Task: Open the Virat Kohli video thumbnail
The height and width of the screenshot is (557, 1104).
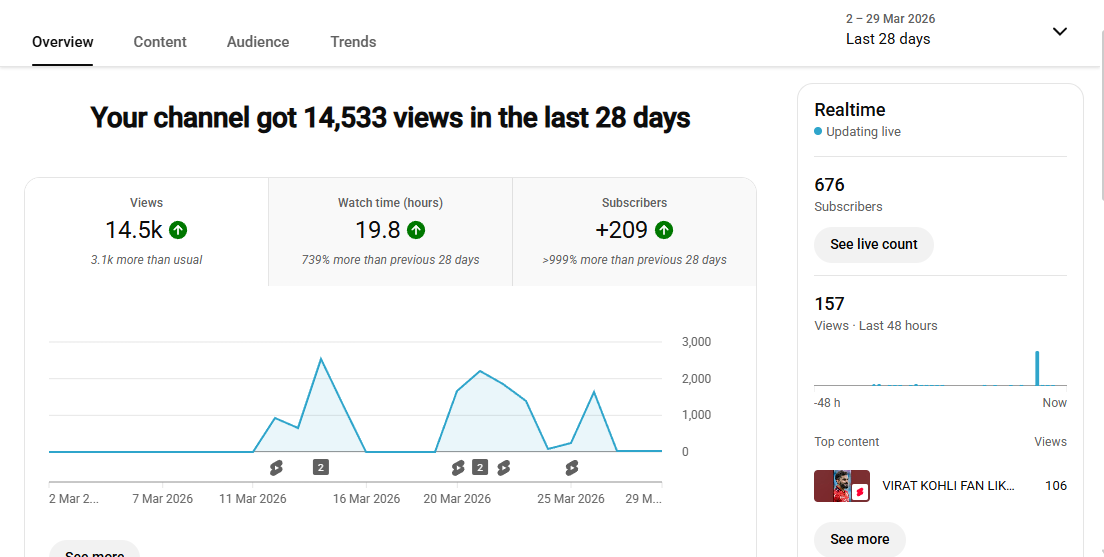Action: click(841, 486)
